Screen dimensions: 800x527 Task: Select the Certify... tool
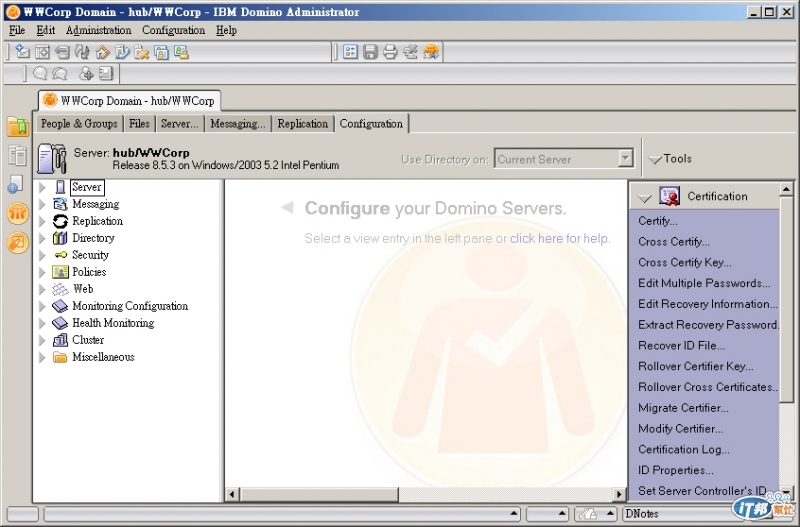pos(658,221)
